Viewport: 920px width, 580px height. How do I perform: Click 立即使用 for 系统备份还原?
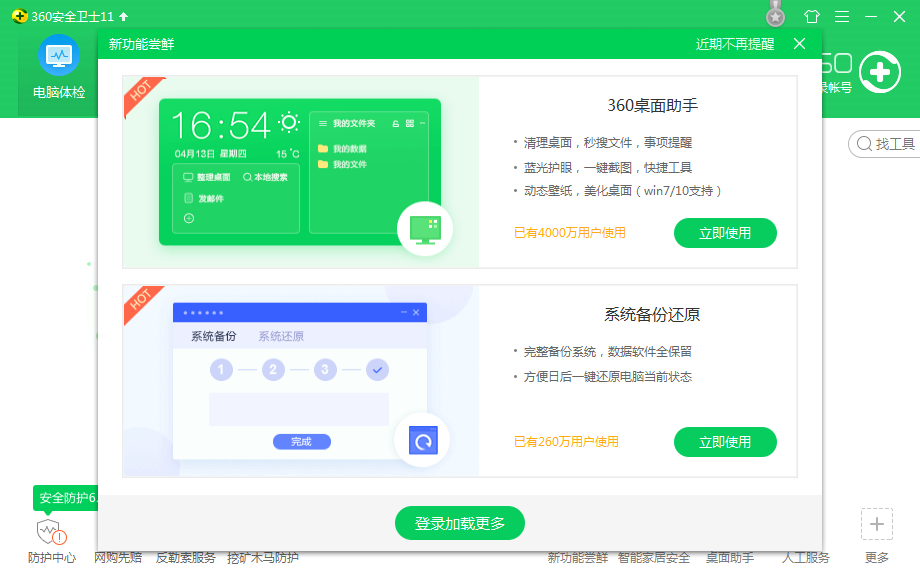click(725, 442)
